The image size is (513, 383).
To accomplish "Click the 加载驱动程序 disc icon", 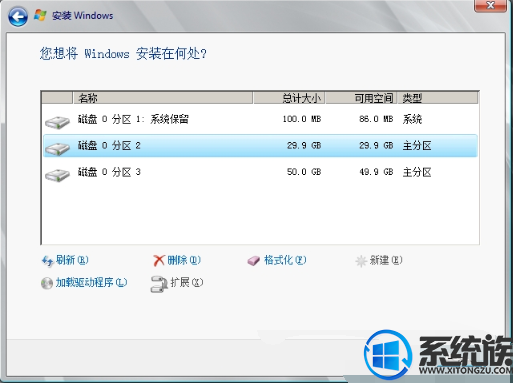I will click(x=47, y=283).
